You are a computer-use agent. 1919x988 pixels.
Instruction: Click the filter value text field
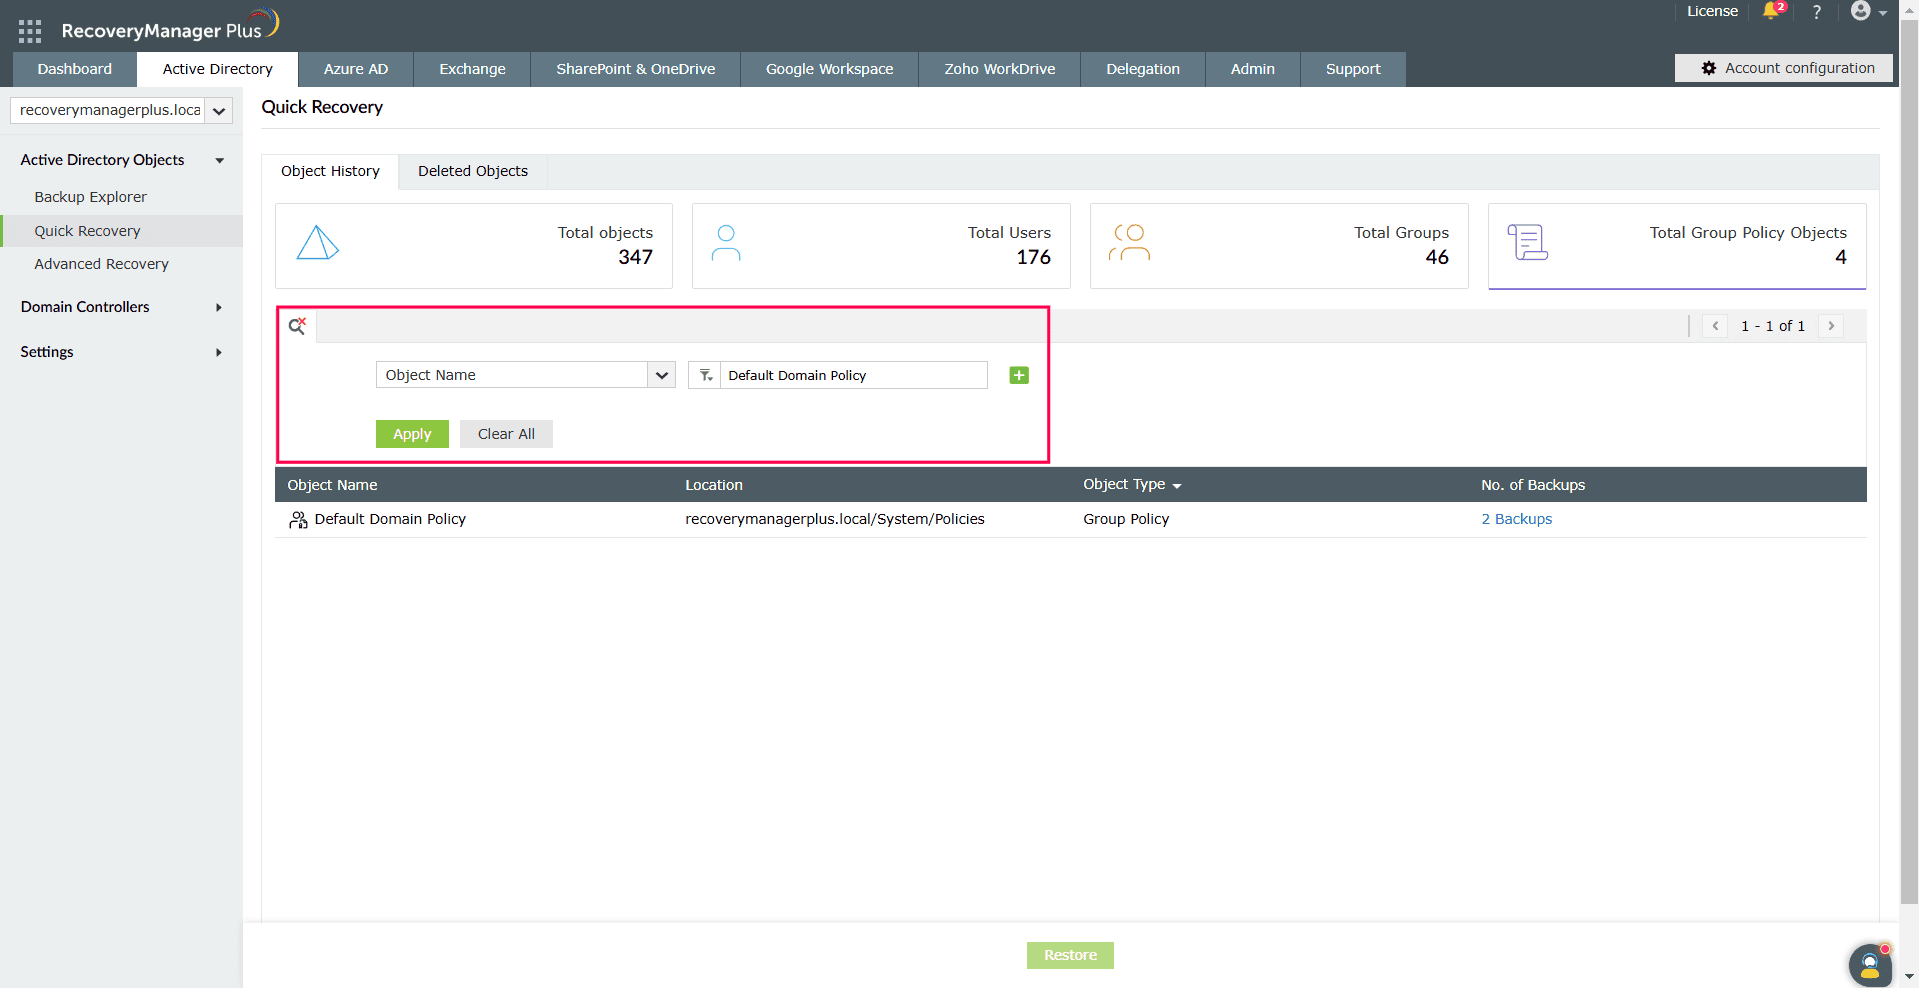[854, 375]
